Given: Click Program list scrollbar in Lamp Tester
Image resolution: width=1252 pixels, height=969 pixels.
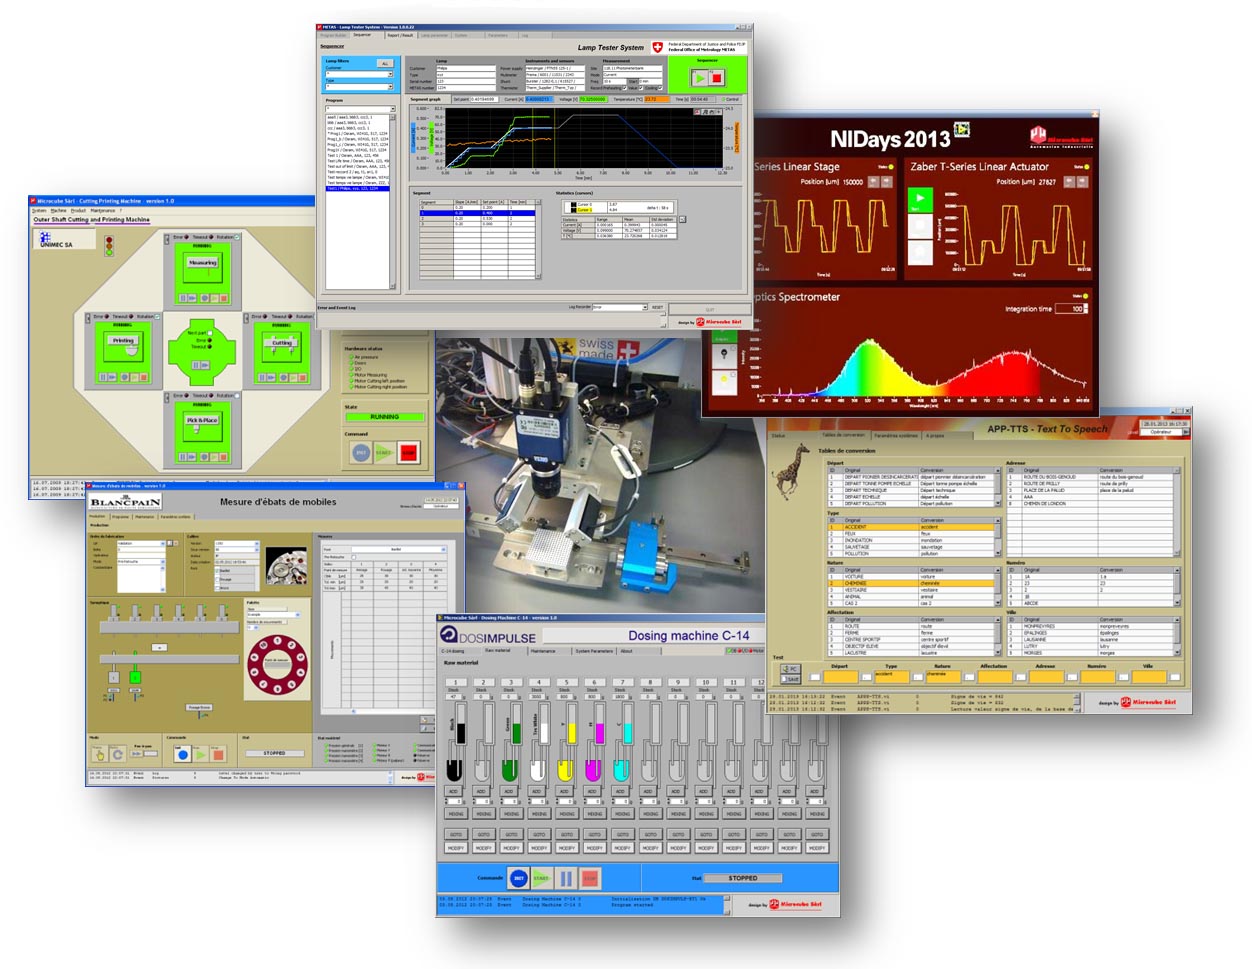Looking at the screenshot, I should point(392,202).
